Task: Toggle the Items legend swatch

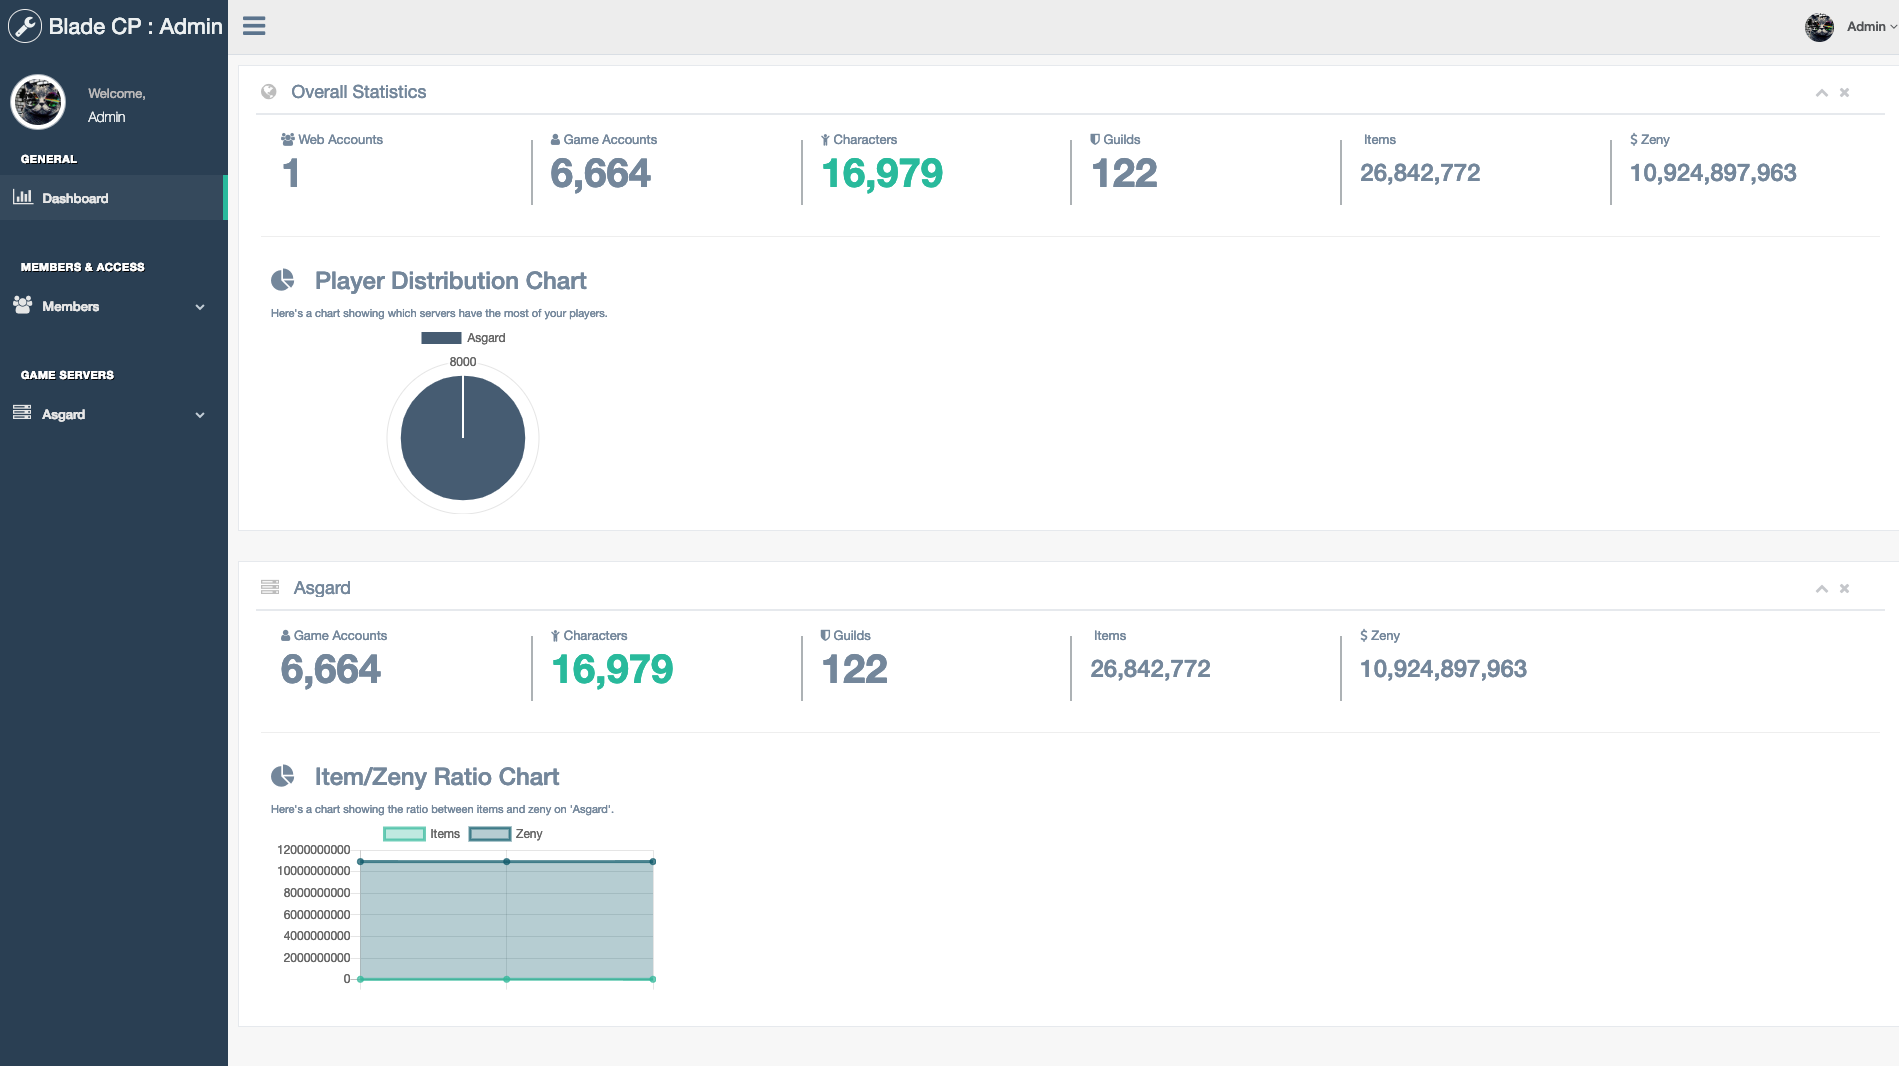Action: coord(405,834)
